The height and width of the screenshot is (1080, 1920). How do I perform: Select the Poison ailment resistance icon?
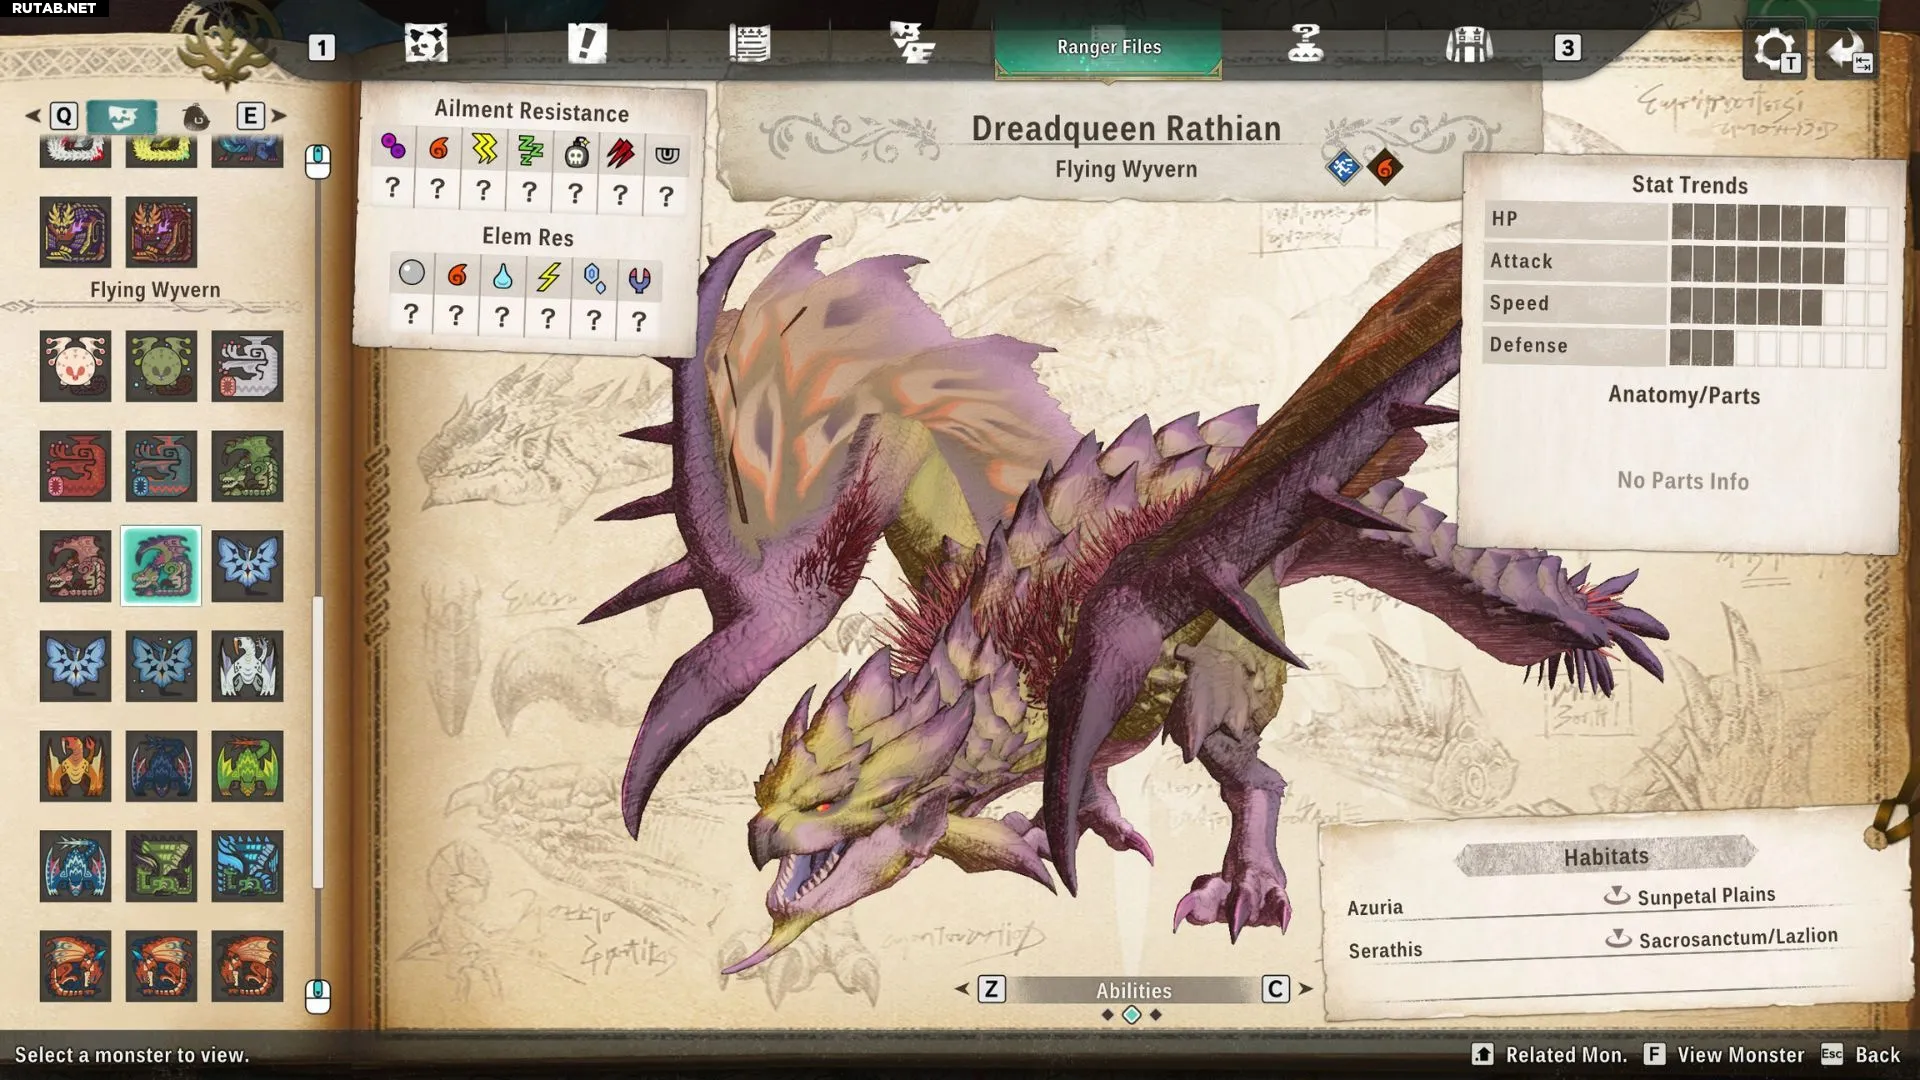click(x=393, y=149)
